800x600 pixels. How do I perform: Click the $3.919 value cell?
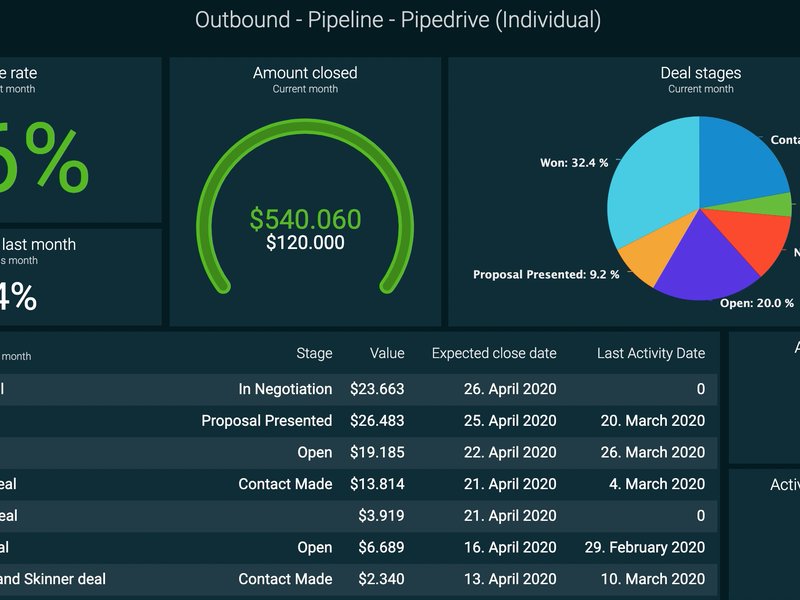(x=381, y=516)
